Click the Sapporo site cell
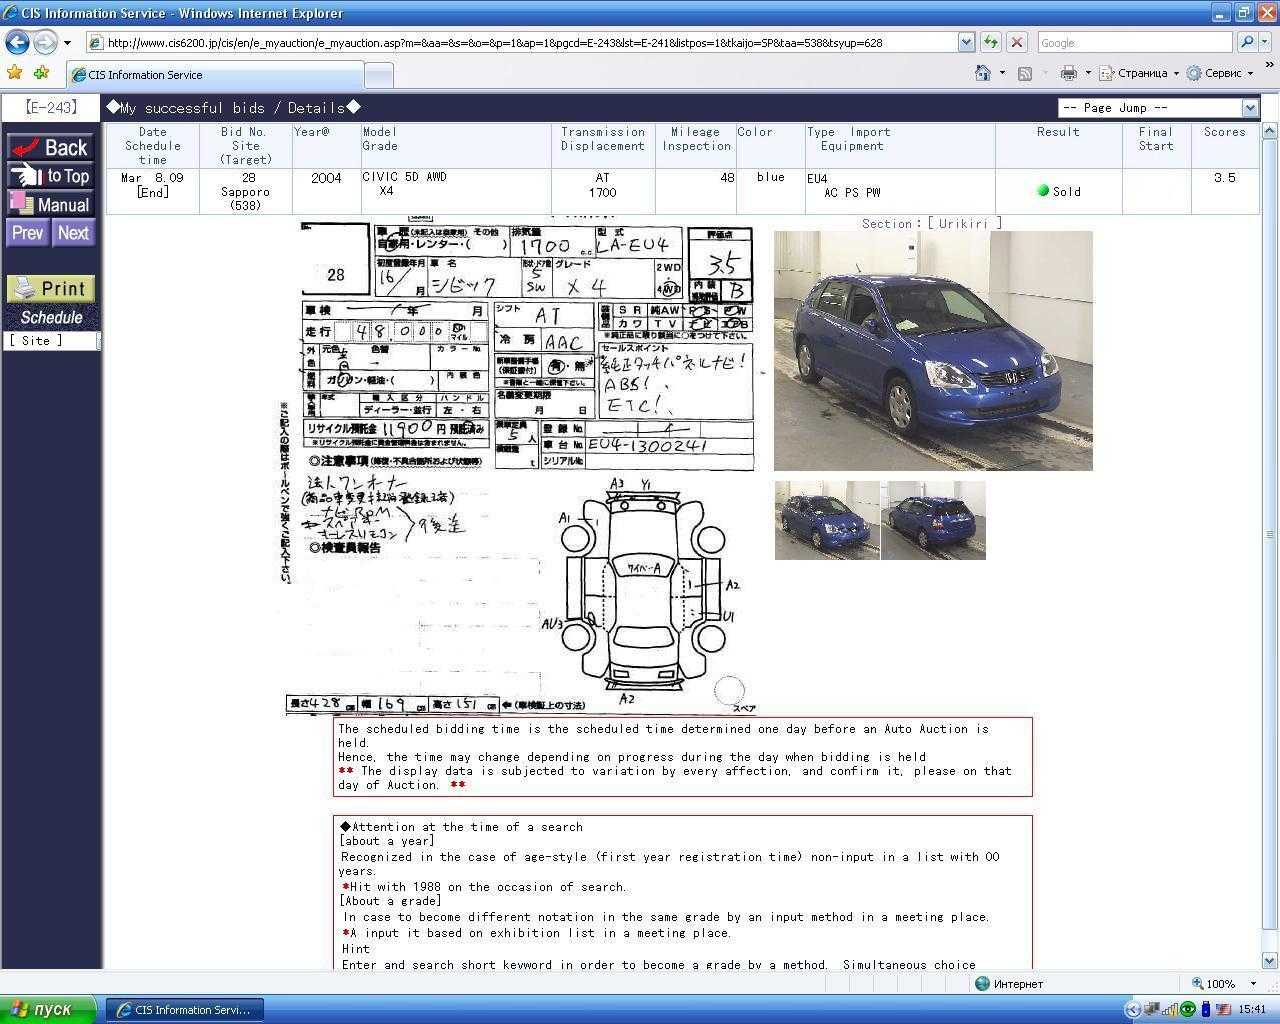Screen dimensions: 1280x1024 [x=245, y=191]
